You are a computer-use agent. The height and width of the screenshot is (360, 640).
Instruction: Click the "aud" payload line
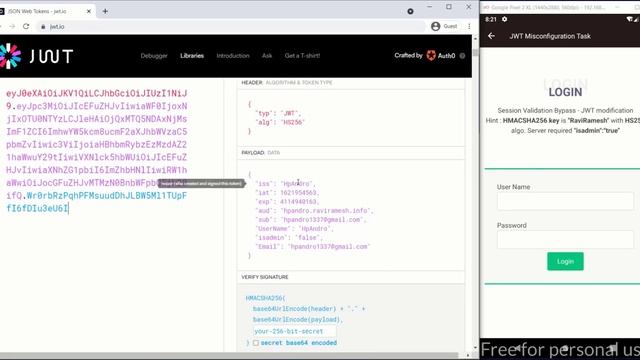[314, 211]
